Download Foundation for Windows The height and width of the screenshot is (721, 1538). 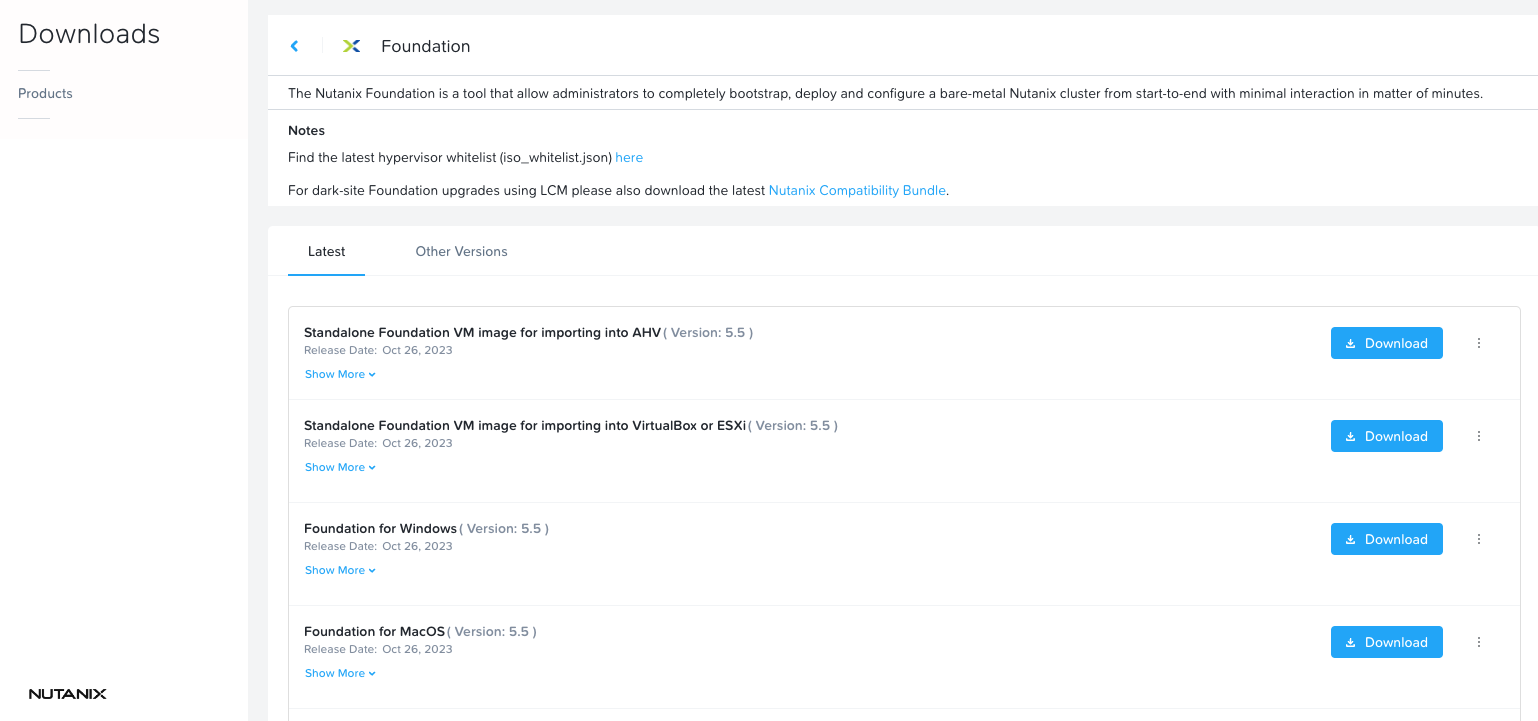point(1386,539)
